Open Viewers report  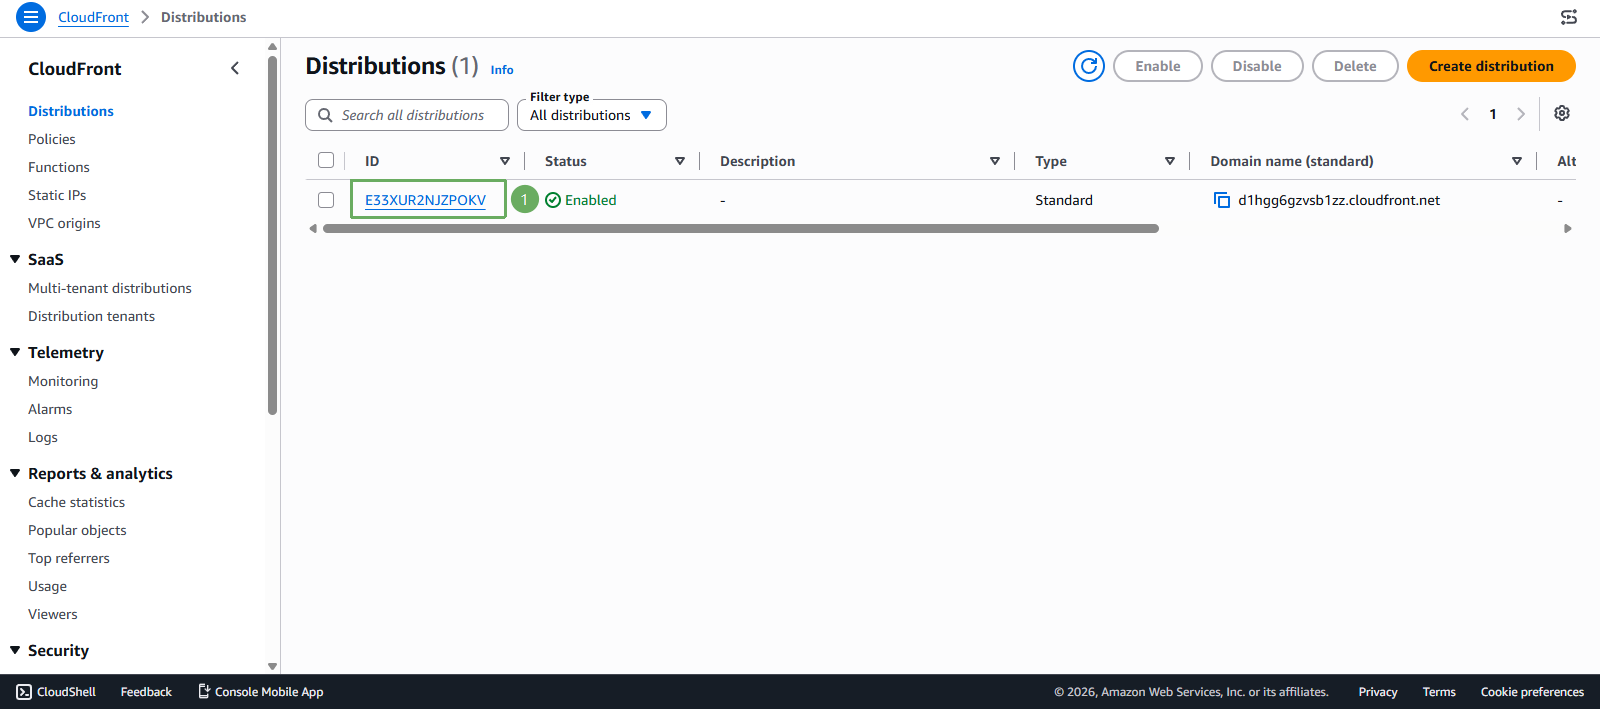(x=53, y=614)
